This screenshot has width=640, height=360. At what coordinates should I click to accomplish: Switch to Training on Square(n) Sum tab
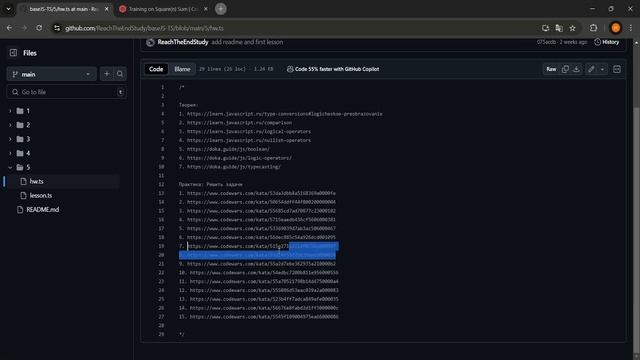tap(163, 9)
